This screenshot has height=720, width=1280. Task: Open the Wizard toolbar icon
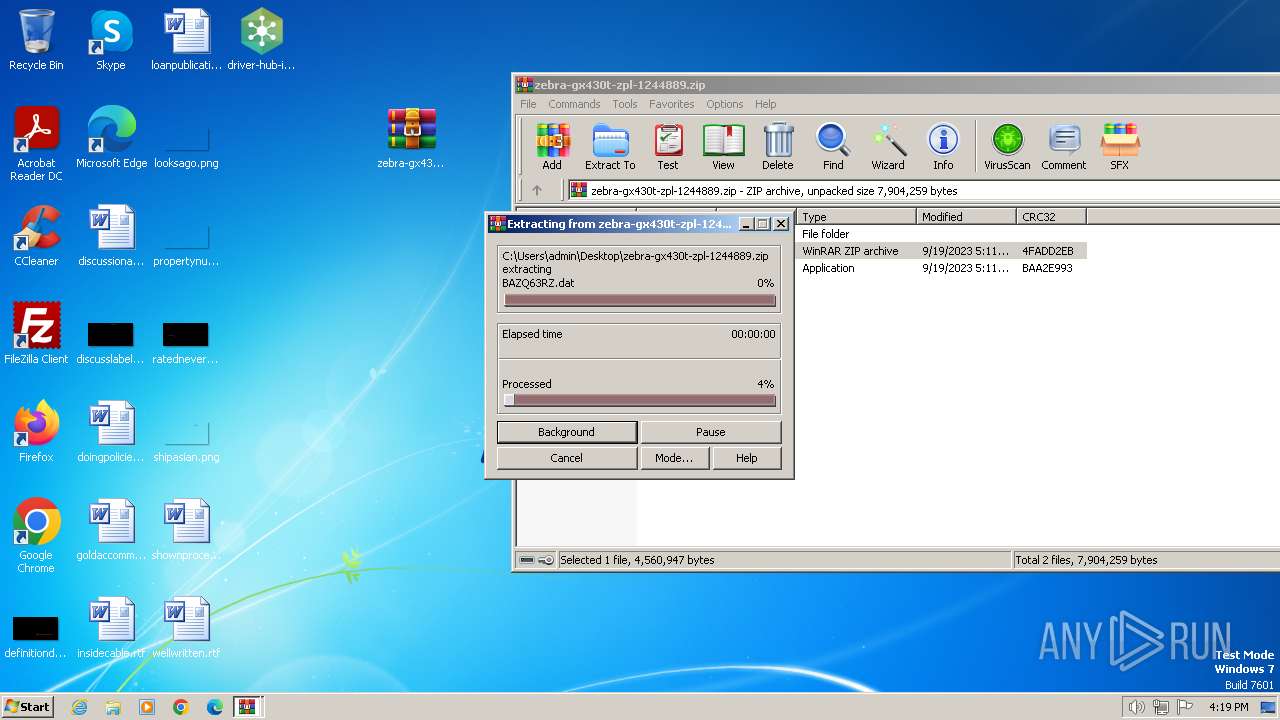point(888,147)
